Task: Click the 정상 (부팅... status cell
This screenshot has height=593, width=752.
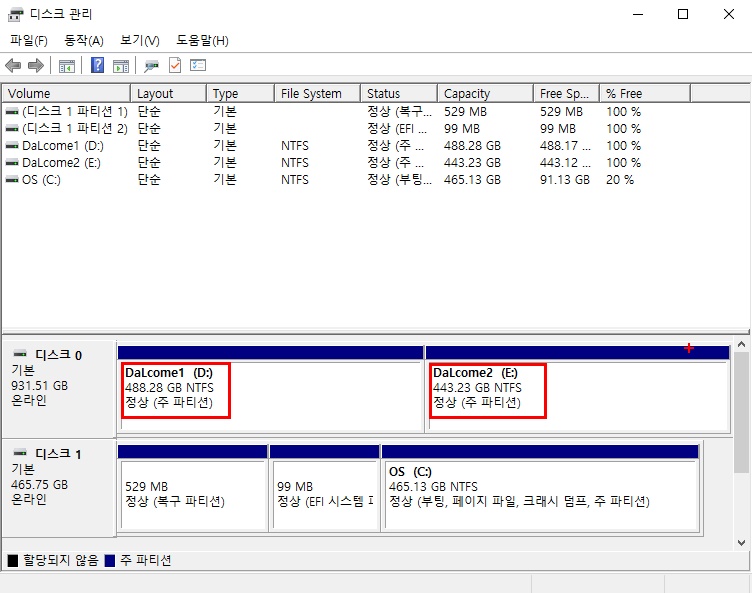Action: pyautogui.click(x=400, y=180)
